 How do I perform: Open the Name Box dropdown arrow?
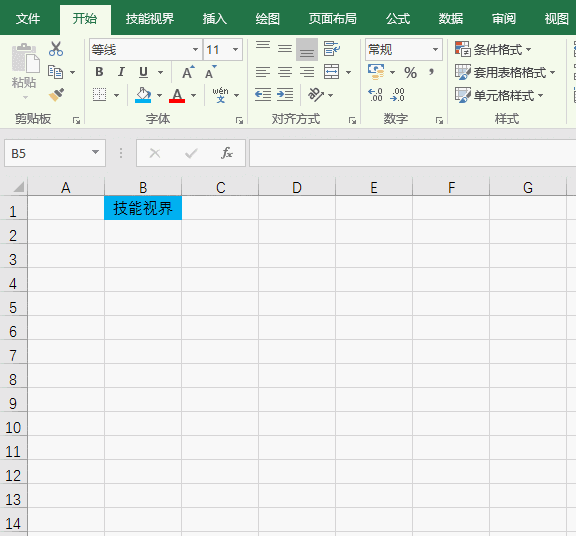[x=96, y=152]
